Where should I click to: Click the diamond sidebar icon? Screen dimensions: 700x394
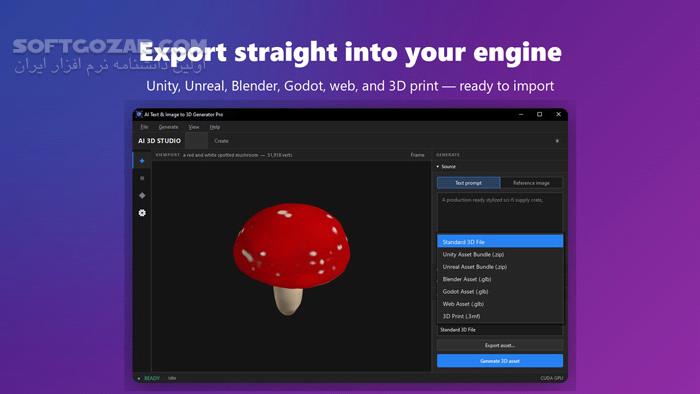click(x=142, y=195)
